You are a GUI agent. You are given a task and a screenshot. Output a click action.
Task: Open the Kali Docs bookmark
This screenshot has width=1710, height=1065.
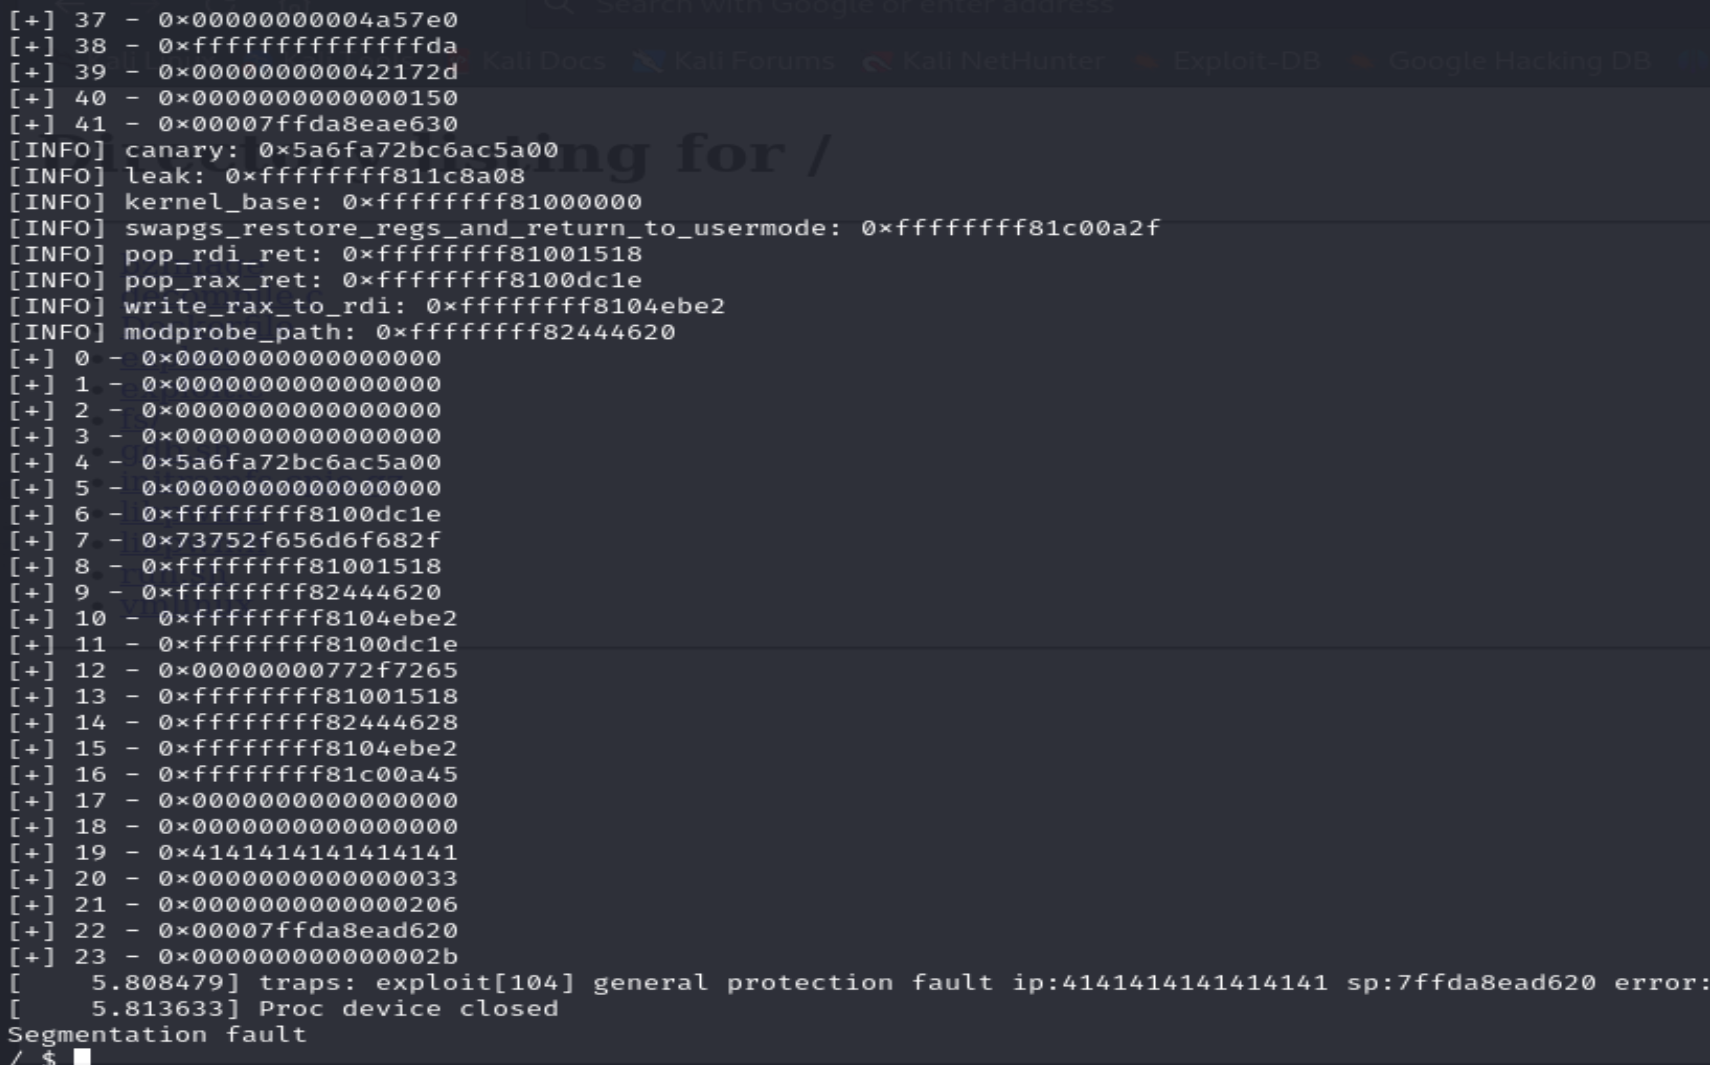(x=543, y=62)
